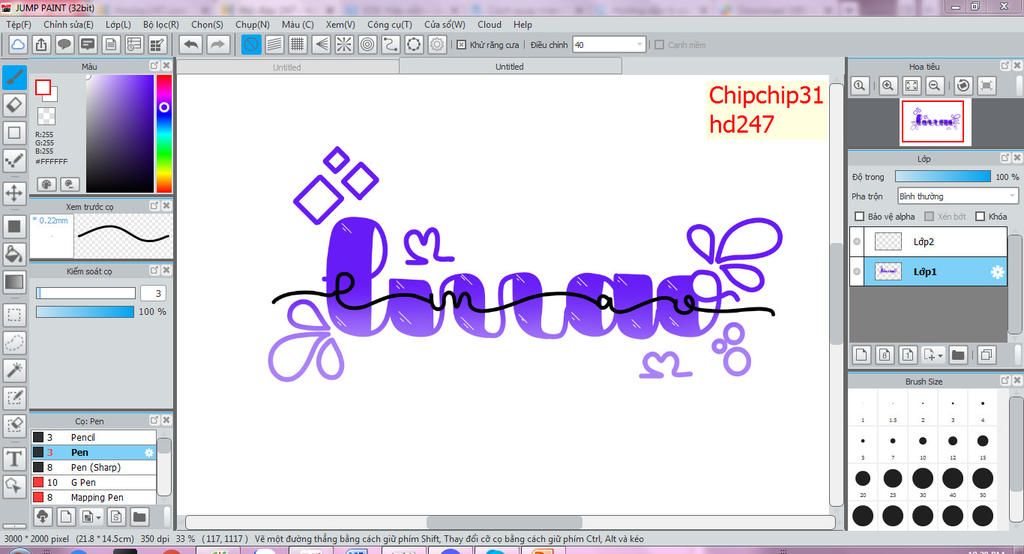The image size is (1024, 554).
Task: Select the Eraser tool
Action: point(14,105)
